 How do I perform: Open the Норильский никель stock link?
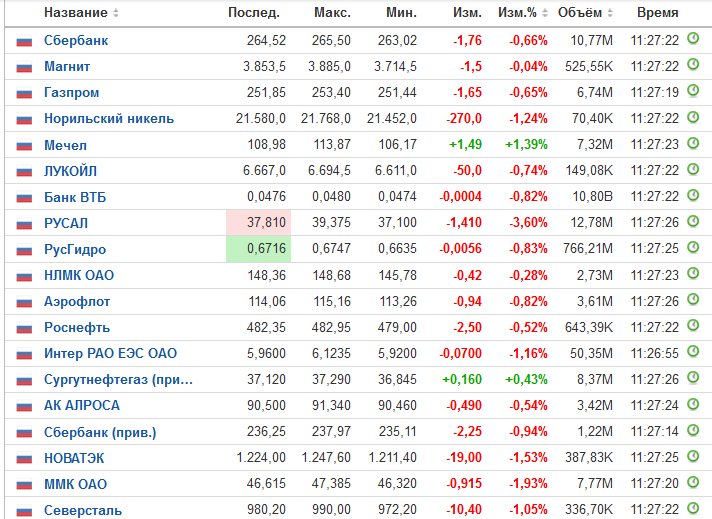tap(109, 119)
